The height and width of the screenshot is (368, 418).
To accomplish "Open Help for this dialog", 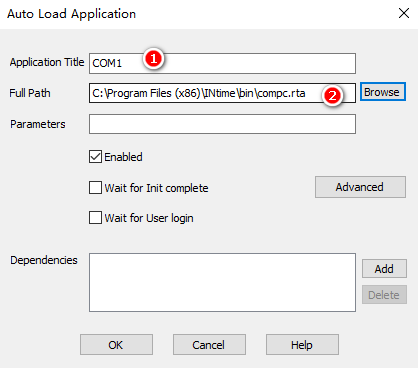I will point(302,345).
